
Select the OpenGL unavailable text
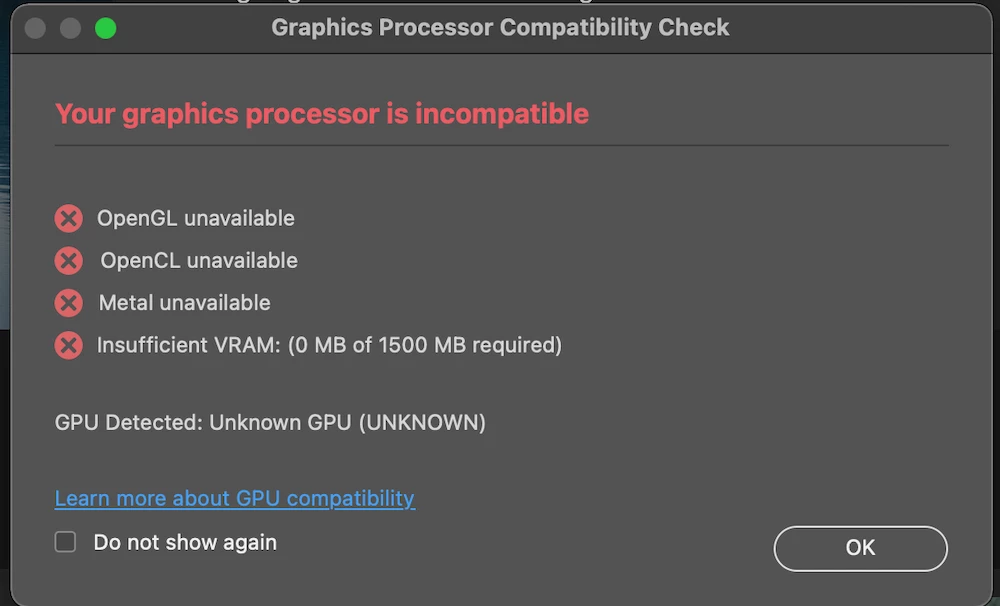(x=195, y=218)
